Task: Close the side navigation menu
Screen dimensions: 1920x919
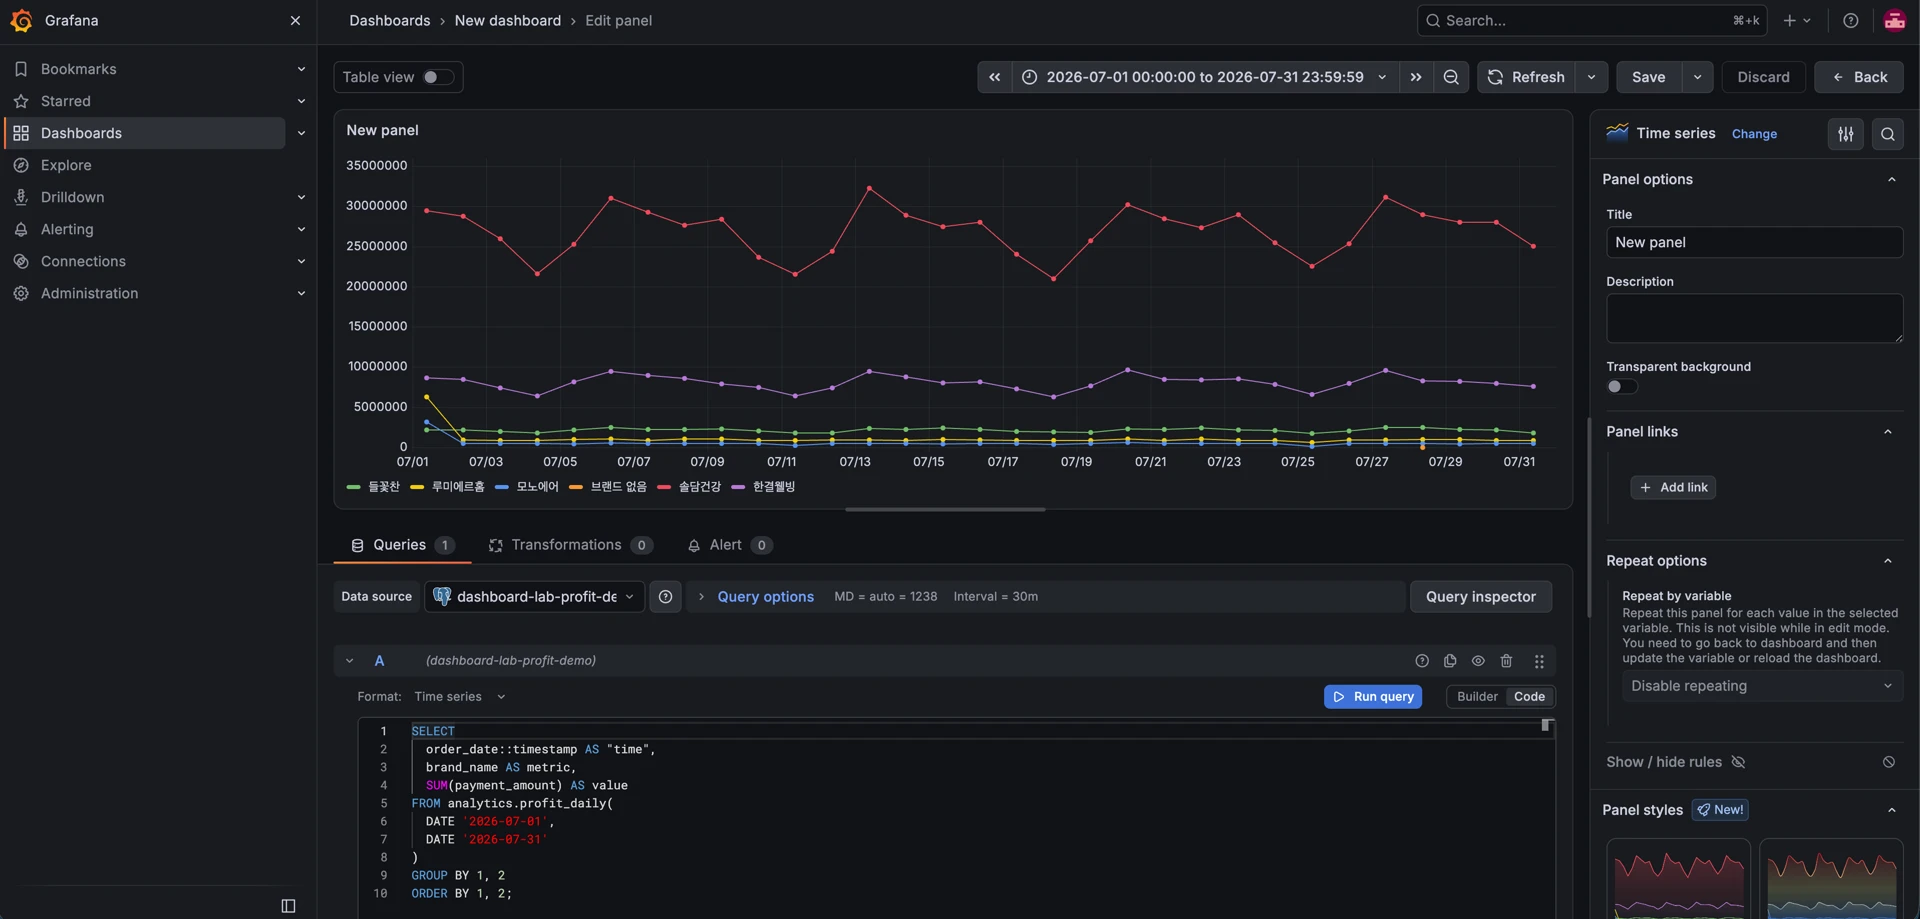Action: [x=295, y=20]
